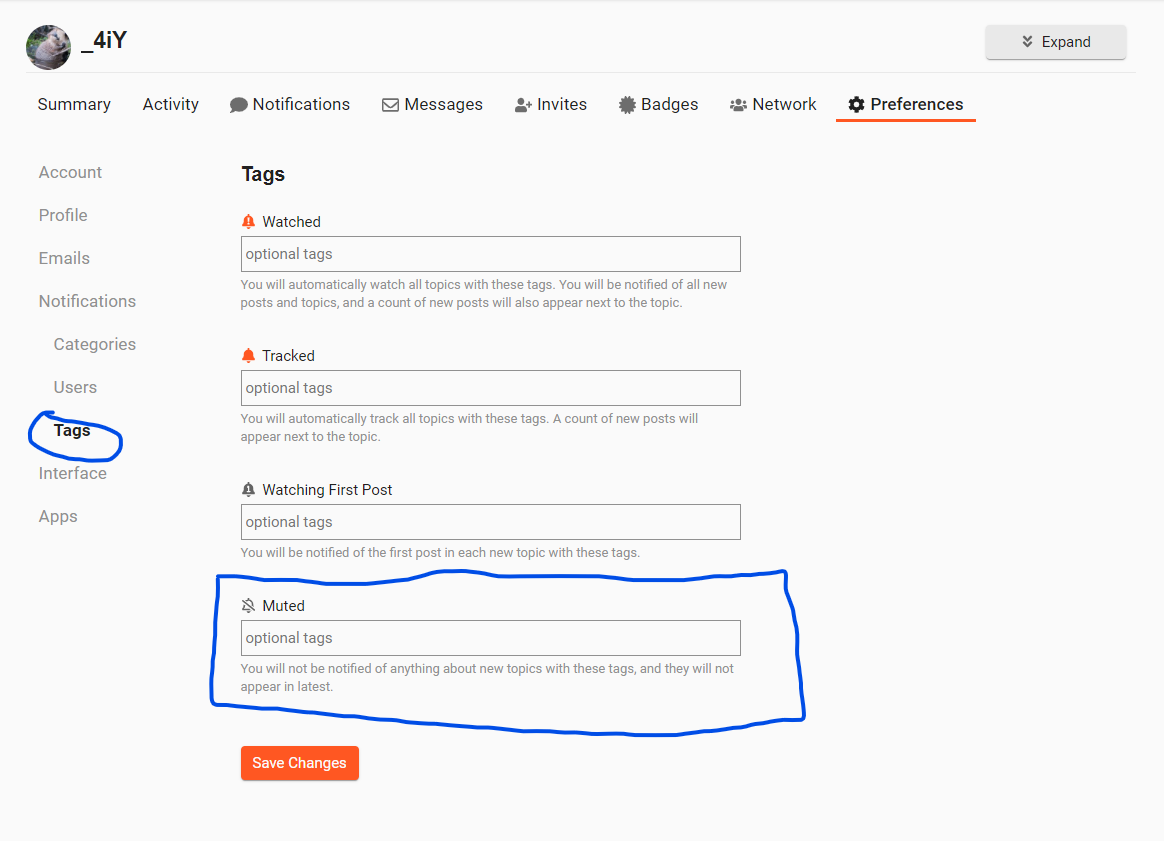Click the double chevron icon in Expand

(1027, 42)
